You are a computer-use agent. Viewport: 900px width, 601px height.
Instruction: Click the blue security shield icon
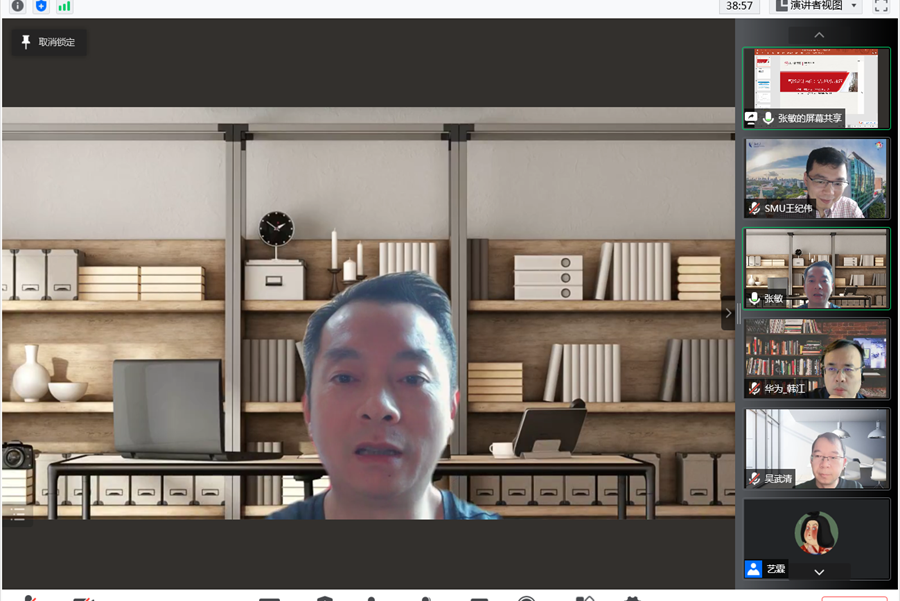(41, 6)
